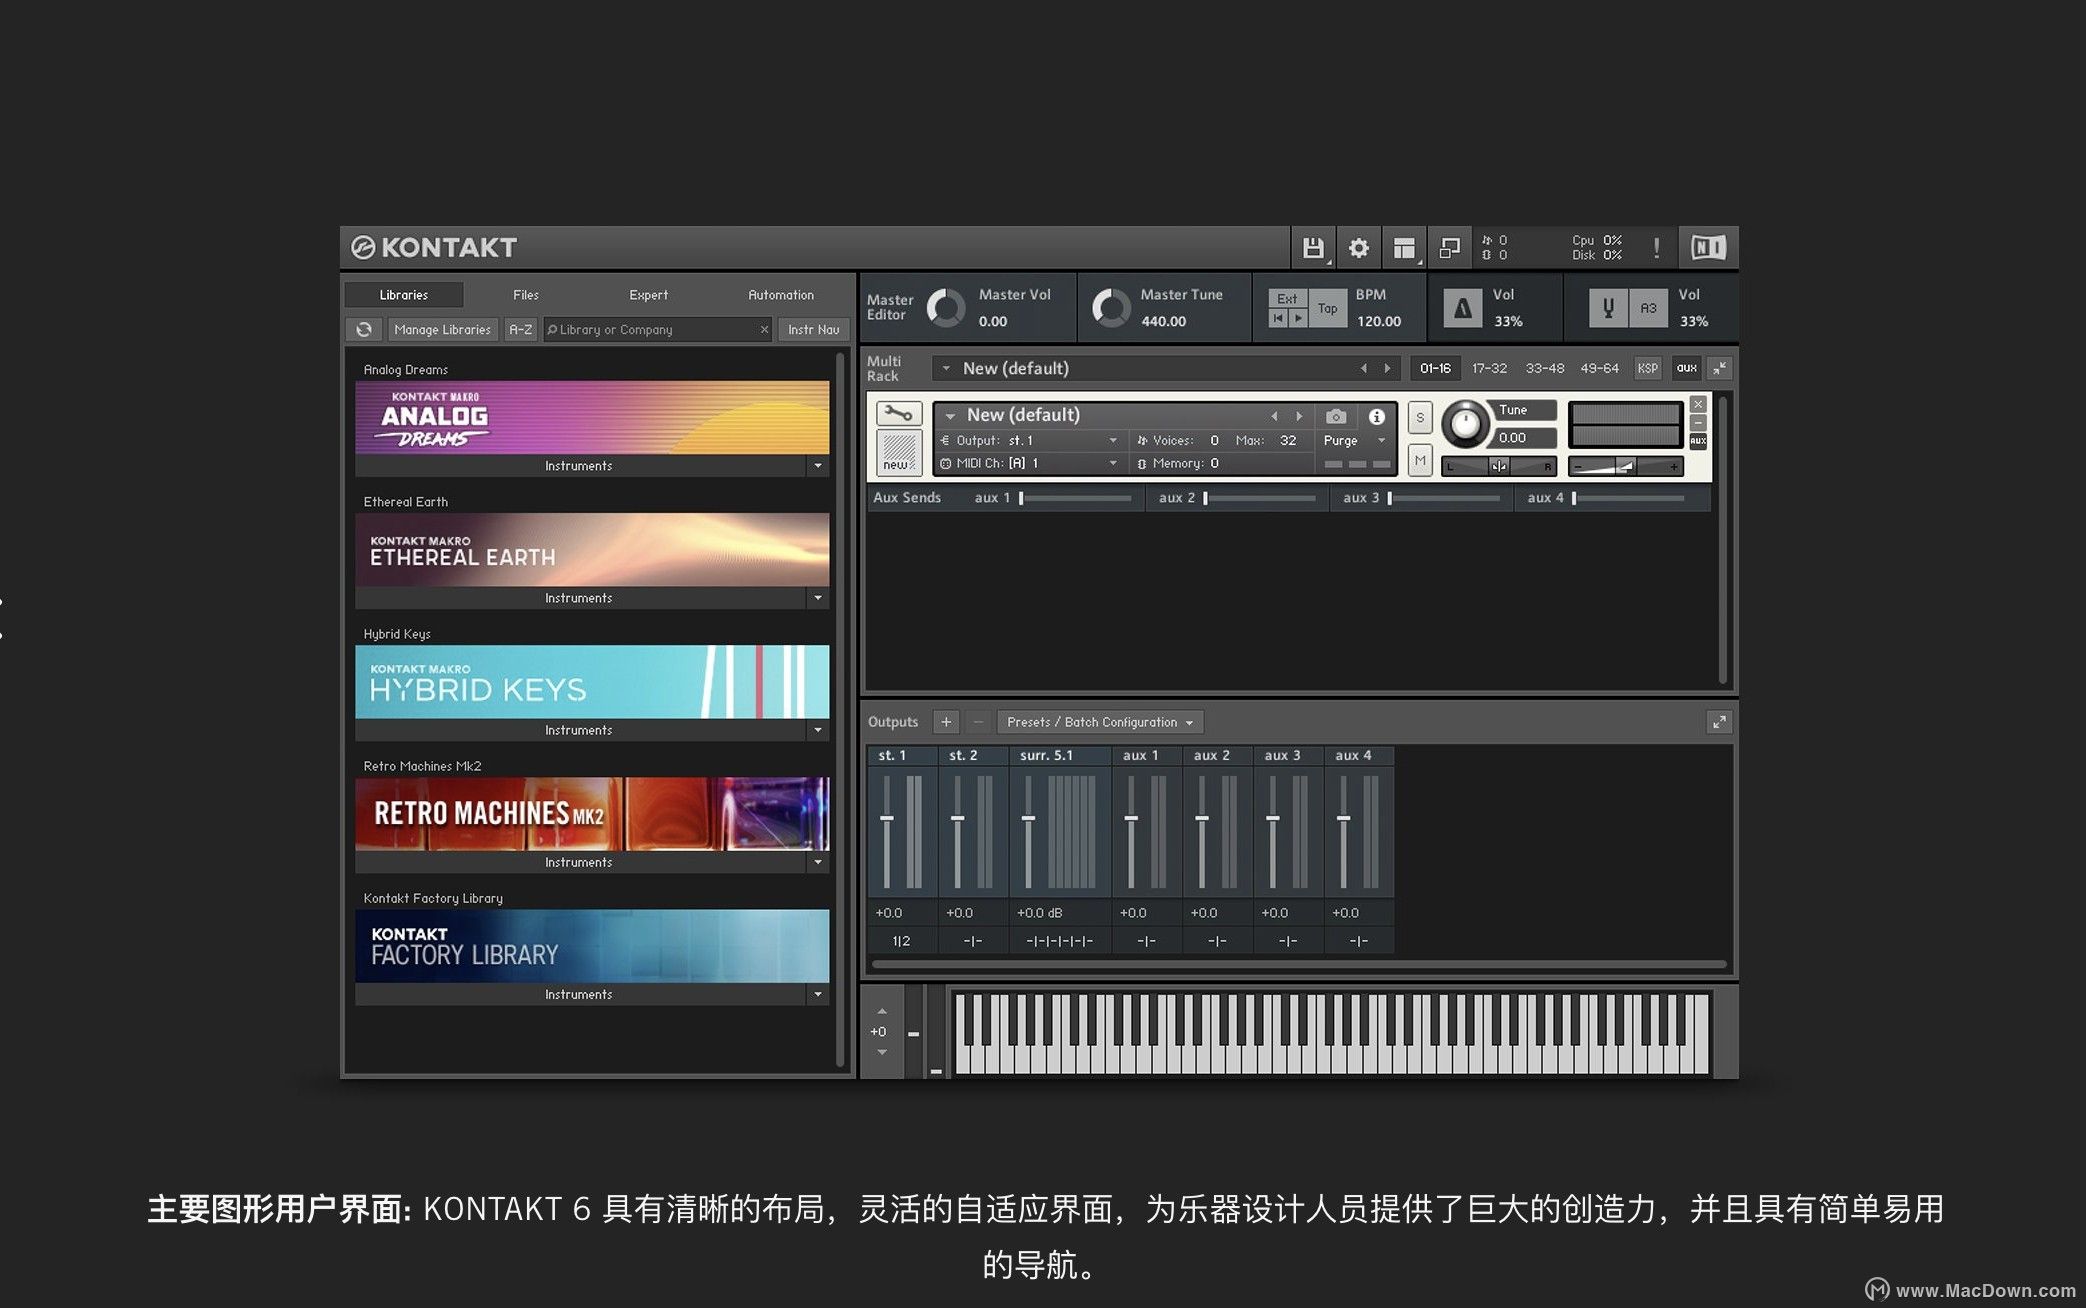This screenshot has width=2086, height=1308.
Task: Click the minimized view icon in header
Action: click(x=1449, y=248)
